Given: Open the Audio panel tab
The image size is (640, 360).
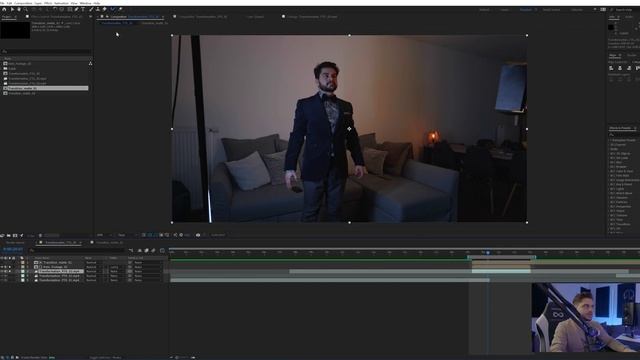Looking at the screenshot, I should [629, 17].
